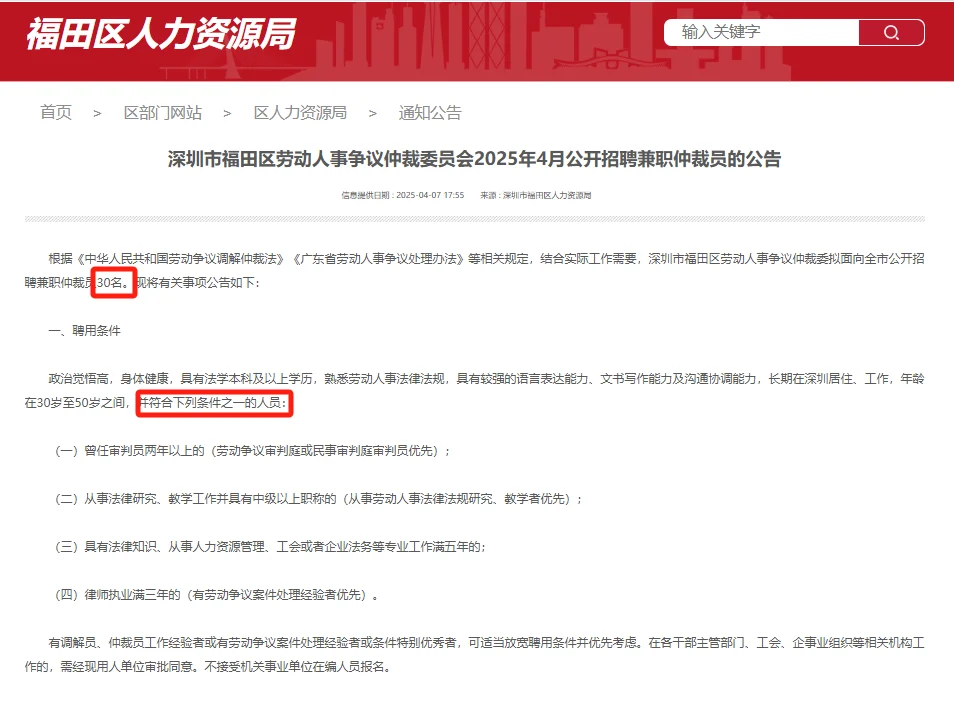Click the 输入关键字 search input field
Image resolution: width=954 pixels, height=706 pixels.
[x=760, y=32]
